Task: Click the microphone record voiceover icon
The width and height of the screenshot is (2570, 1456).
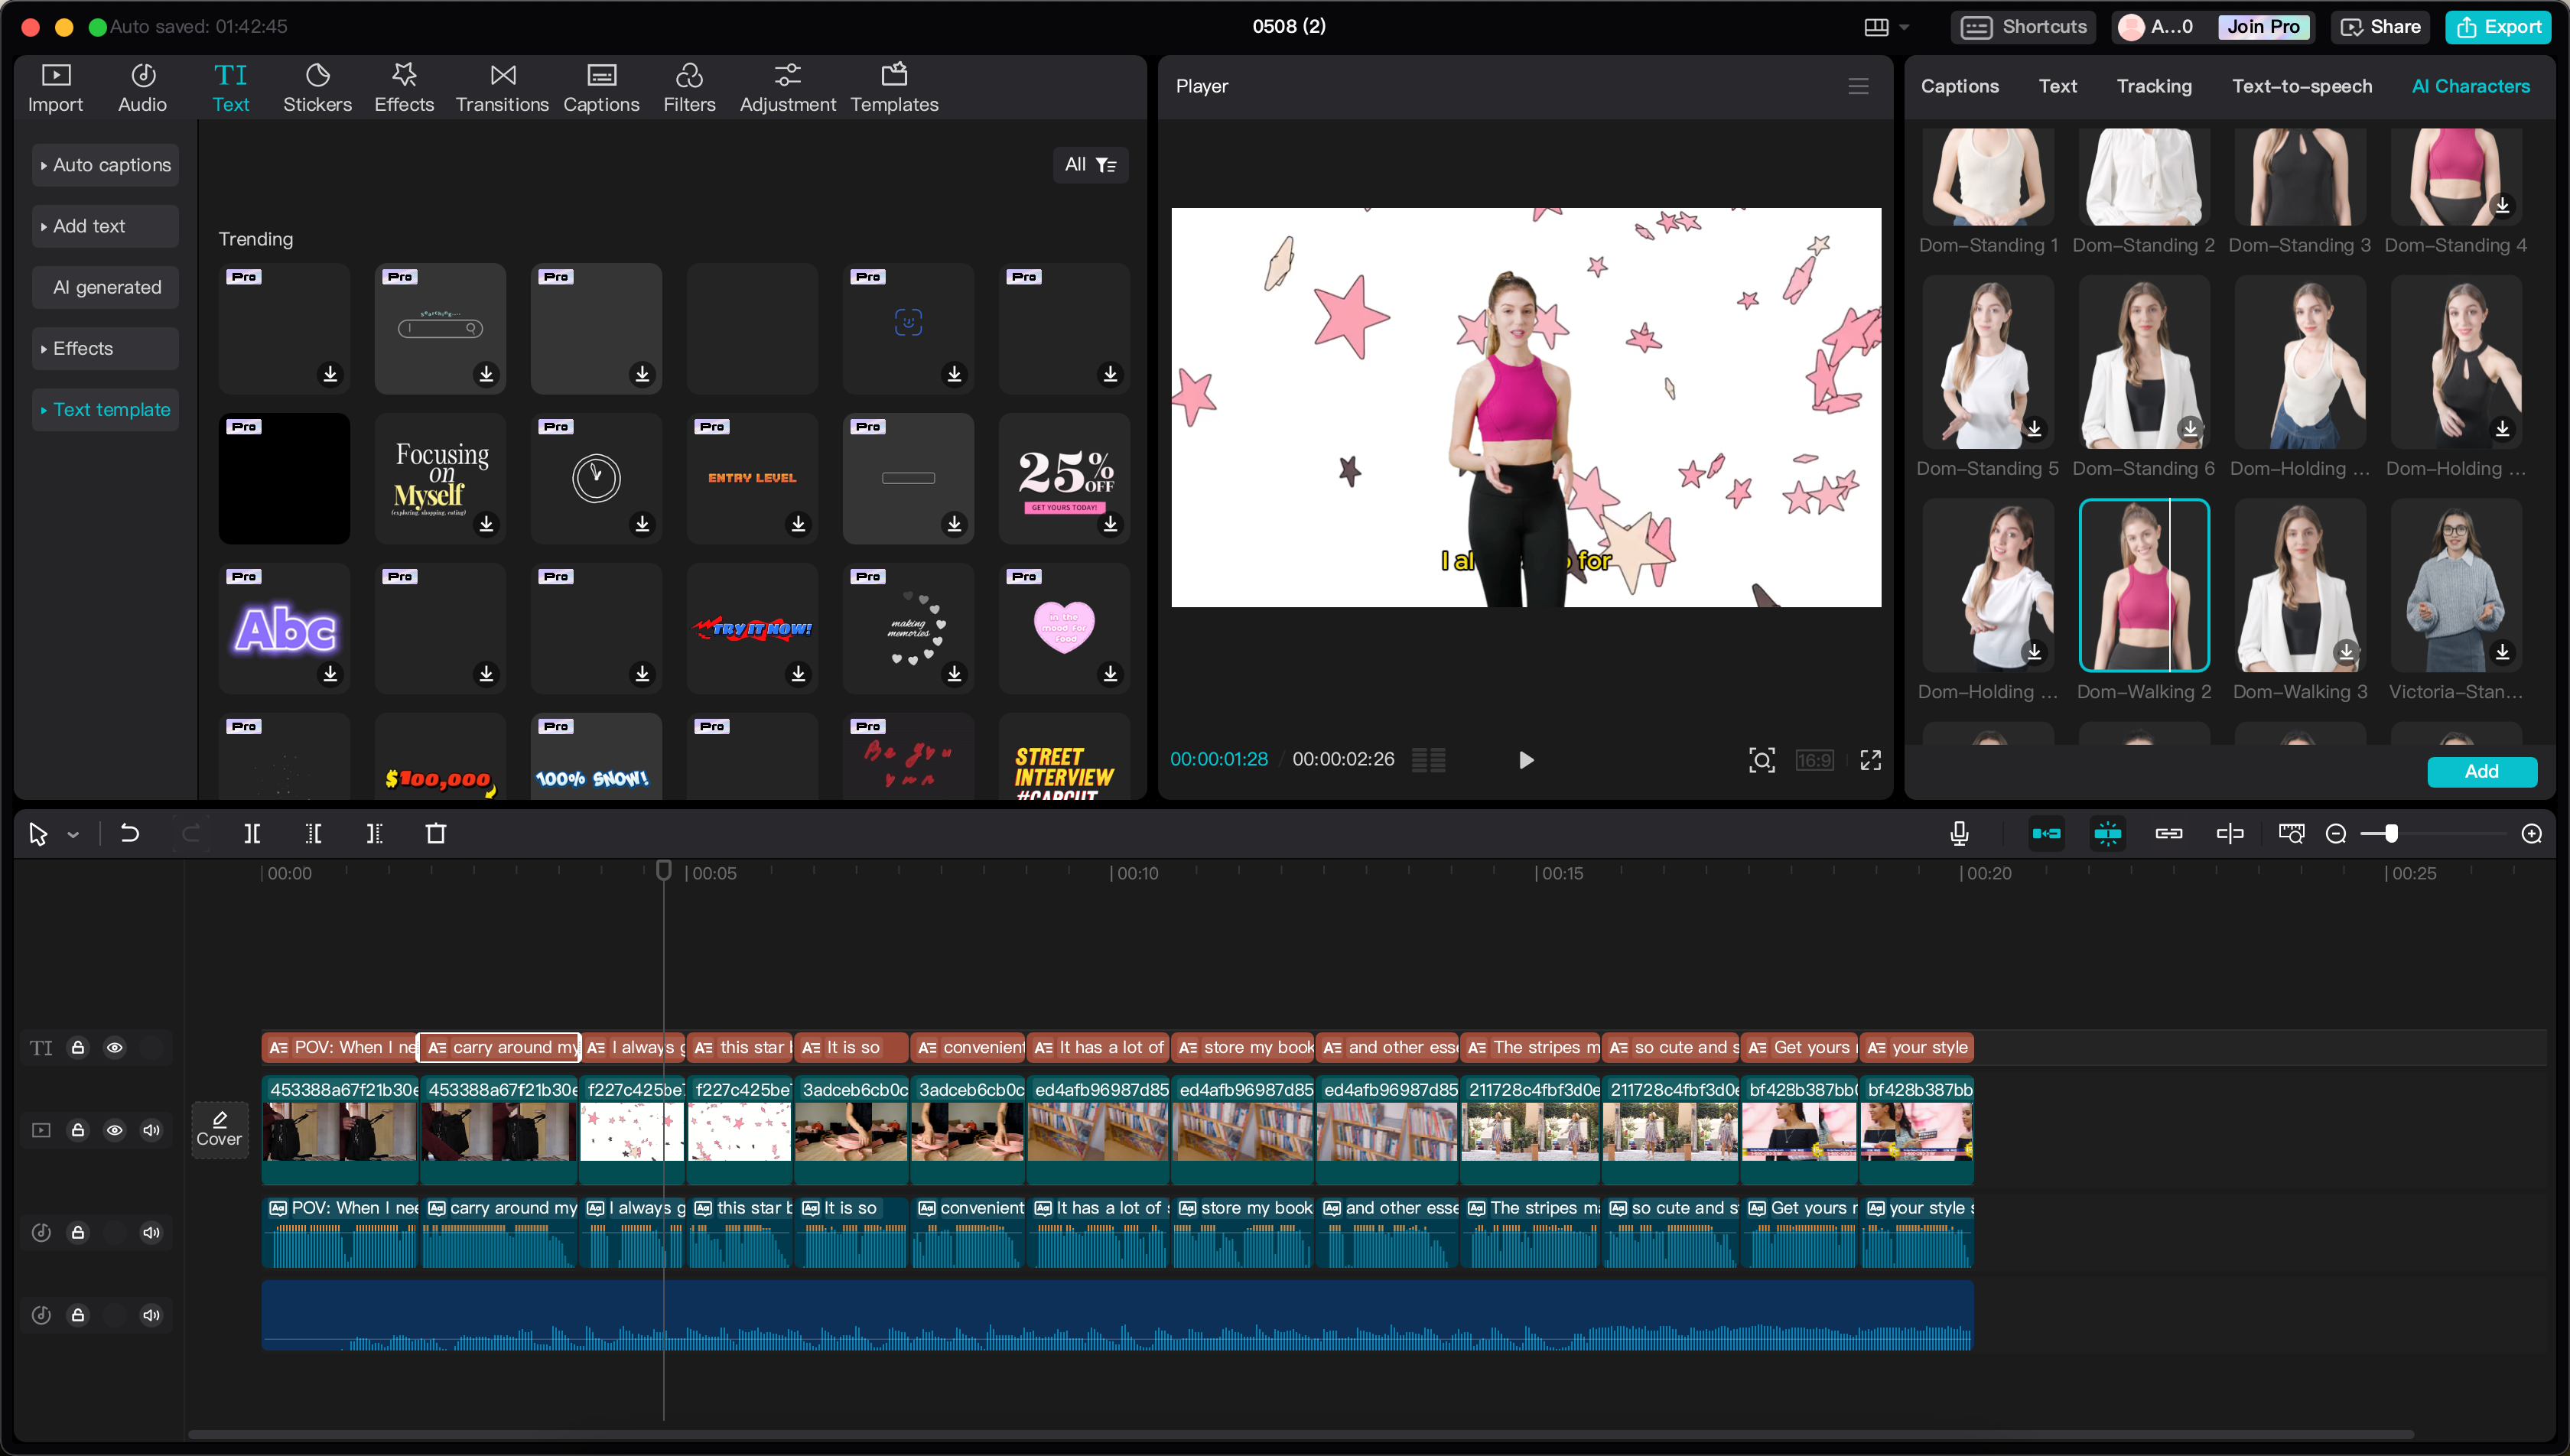Action: [x=1959, y=833]
